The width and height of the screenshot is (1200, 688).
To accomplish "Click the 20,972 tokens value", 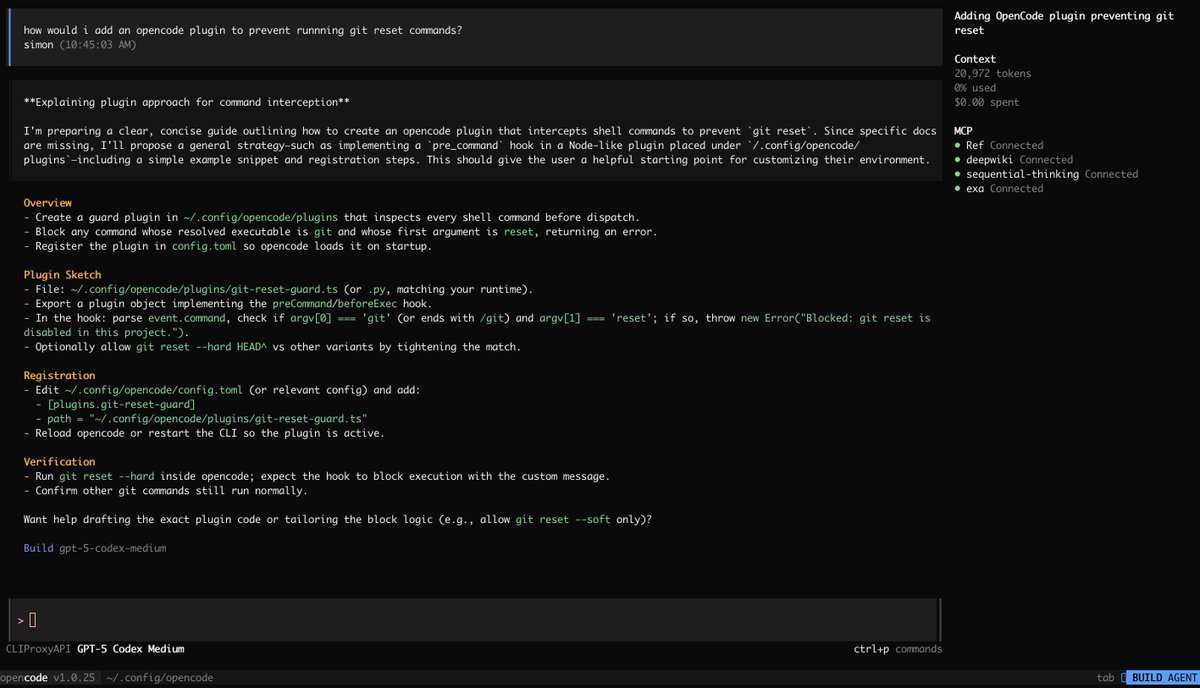I will tap(993, 73).
